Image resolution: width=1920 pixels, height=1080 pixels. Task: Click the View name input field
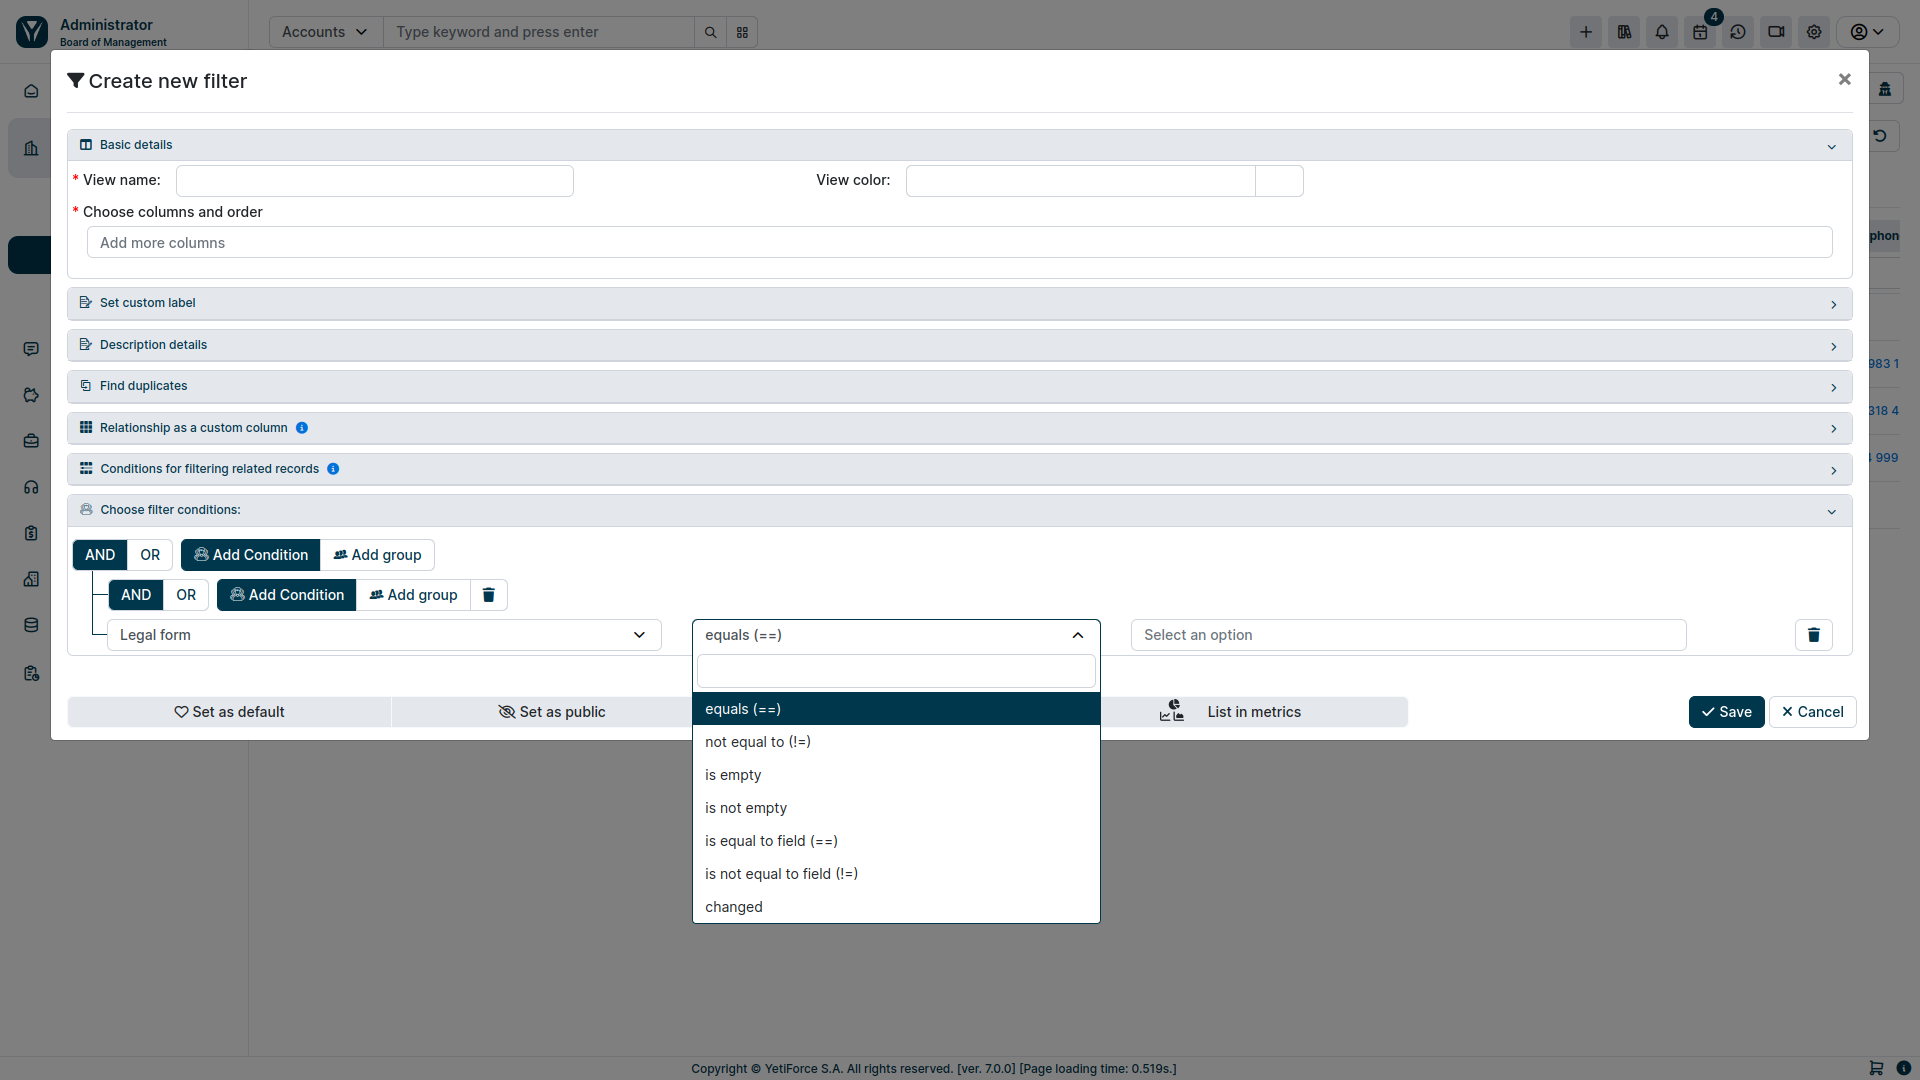373,181
